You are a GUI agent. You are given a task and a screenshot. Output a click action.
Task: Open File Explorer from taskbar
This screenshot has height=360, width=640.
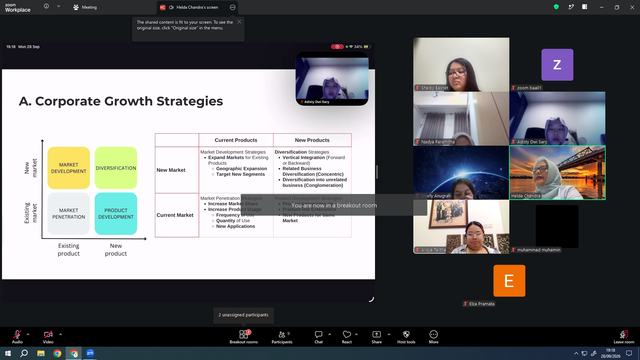click(41, 353)
